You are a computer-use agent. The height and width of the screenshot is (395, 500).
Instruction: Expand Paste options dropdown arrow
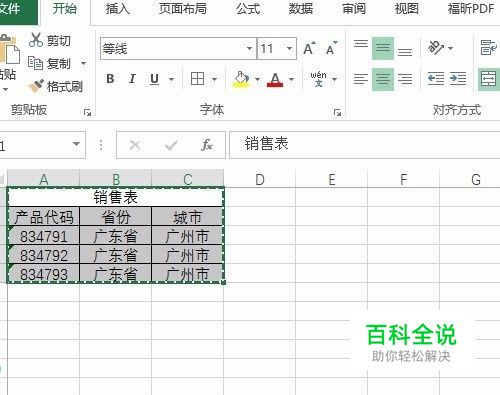tap(5, 89)
